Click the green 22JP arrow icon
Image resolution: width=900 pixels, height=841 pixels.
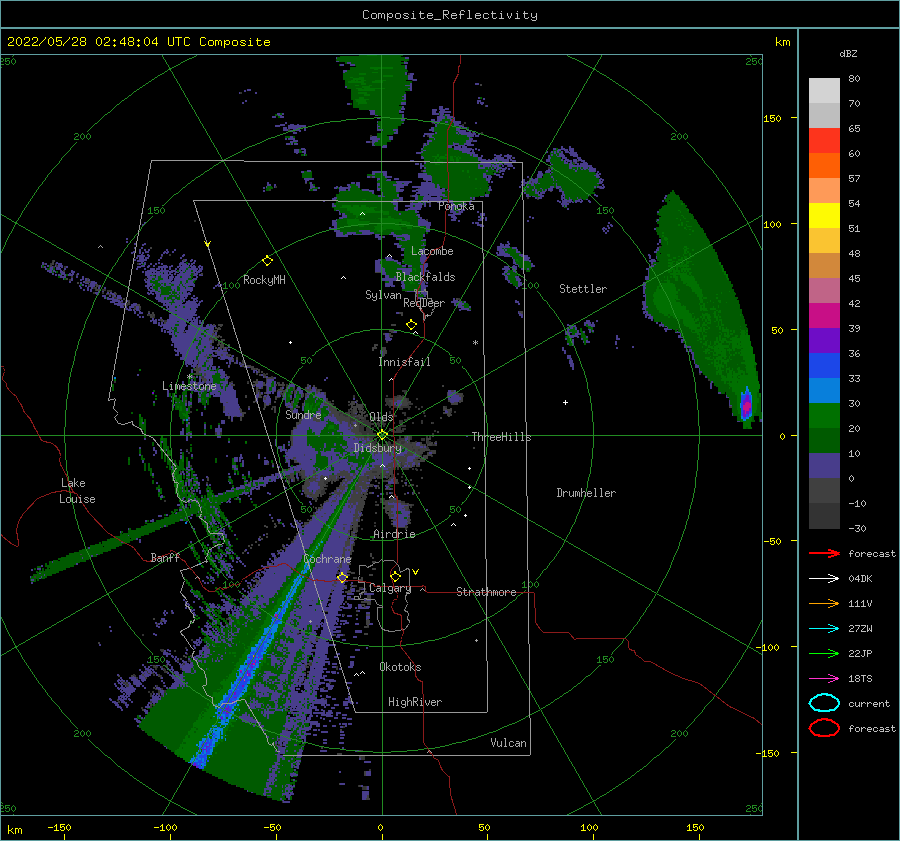(x=824, y=653)
